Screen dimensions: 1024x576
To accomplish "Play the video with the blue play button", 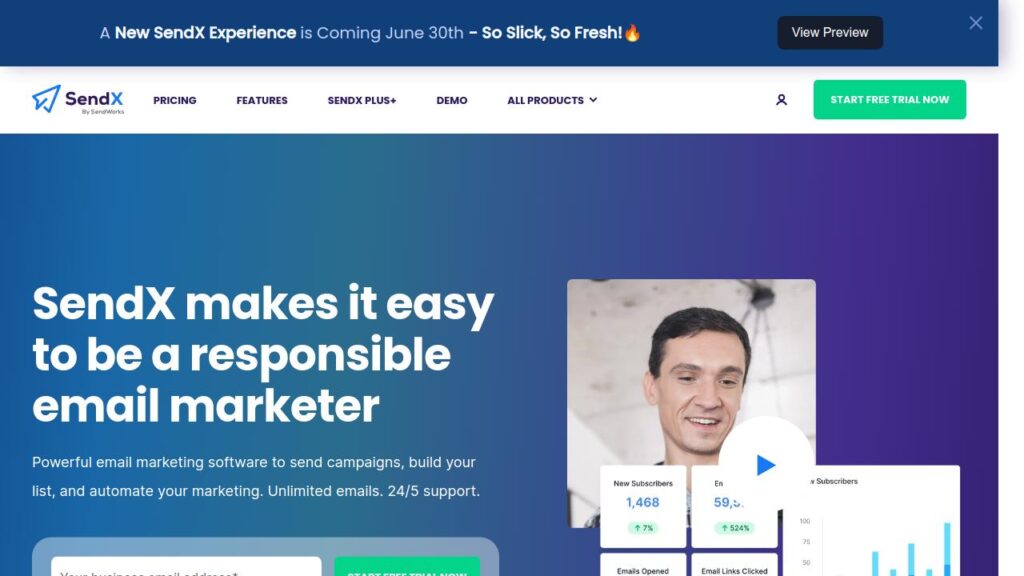I will click(x=765, y=465).
